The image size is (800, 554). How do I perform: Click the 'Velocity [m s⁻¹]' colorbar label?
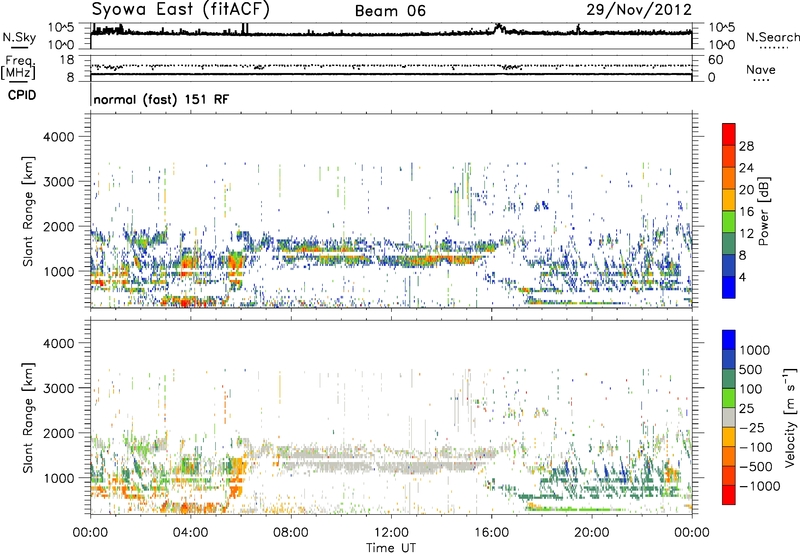(x=790, y=417)
